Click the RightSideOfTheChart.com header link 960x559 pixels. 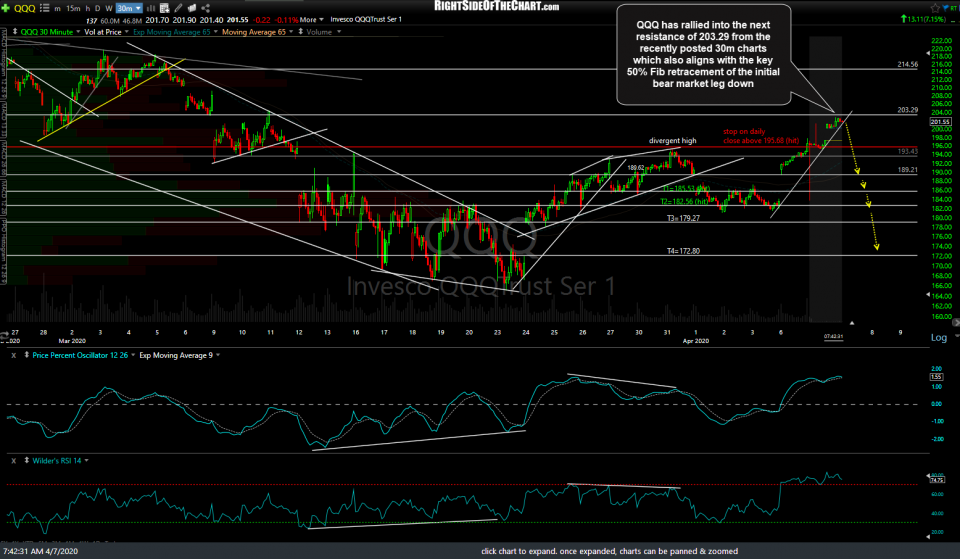click(497, 6)
